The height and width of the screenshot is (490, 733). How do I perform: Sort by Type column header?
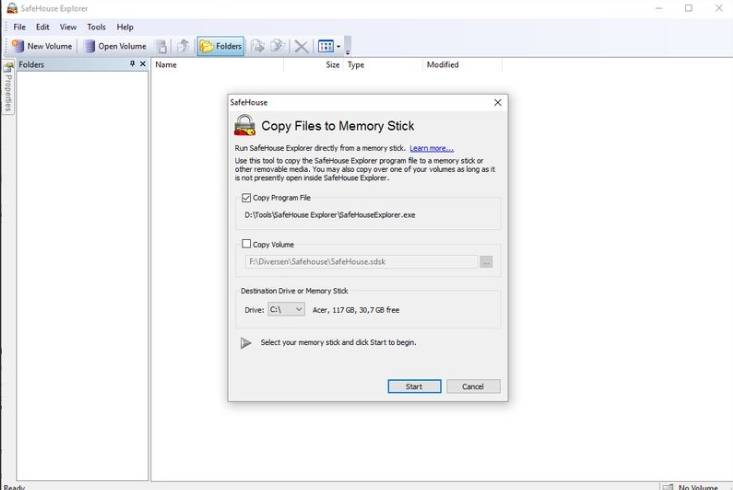click(x=383, y=65)
